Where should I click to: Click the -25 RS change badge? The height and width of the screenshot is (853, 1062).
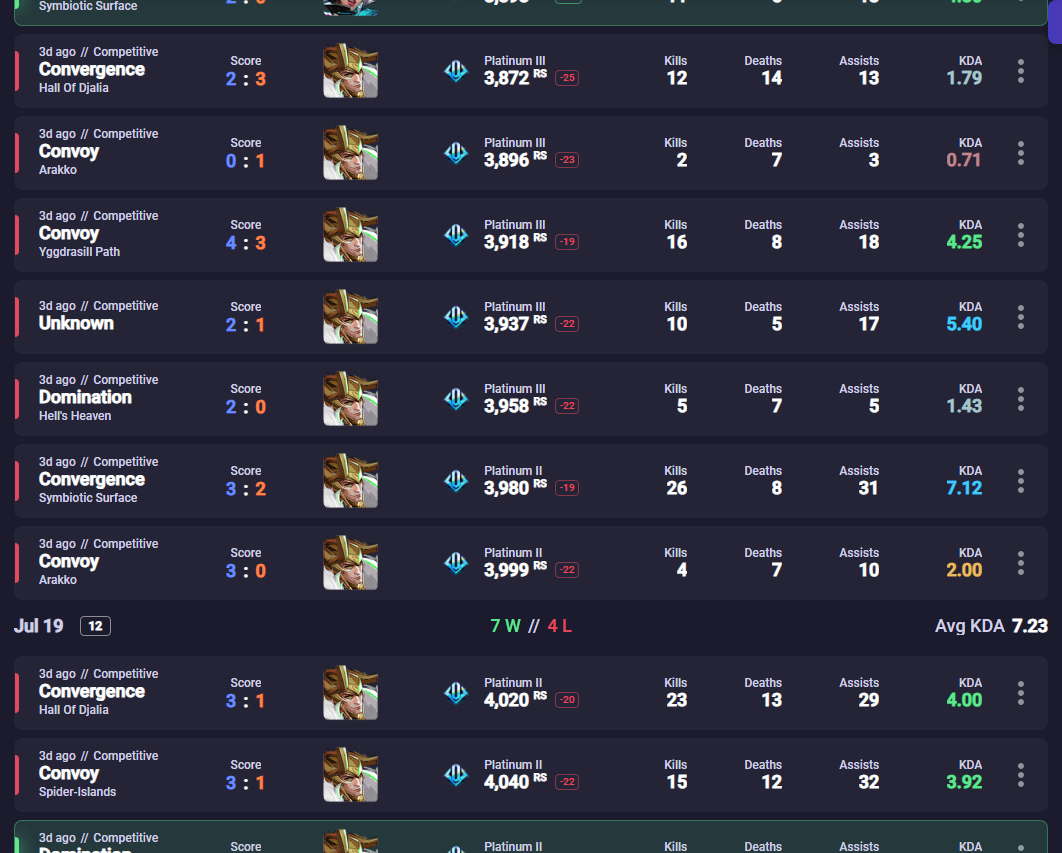(567, 78)
